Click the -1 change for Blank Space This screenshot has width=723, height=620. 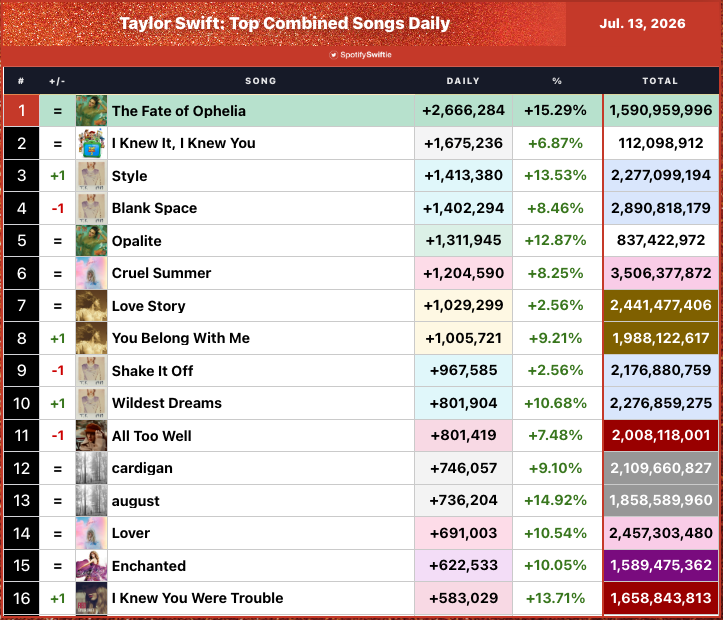(58, 208)
